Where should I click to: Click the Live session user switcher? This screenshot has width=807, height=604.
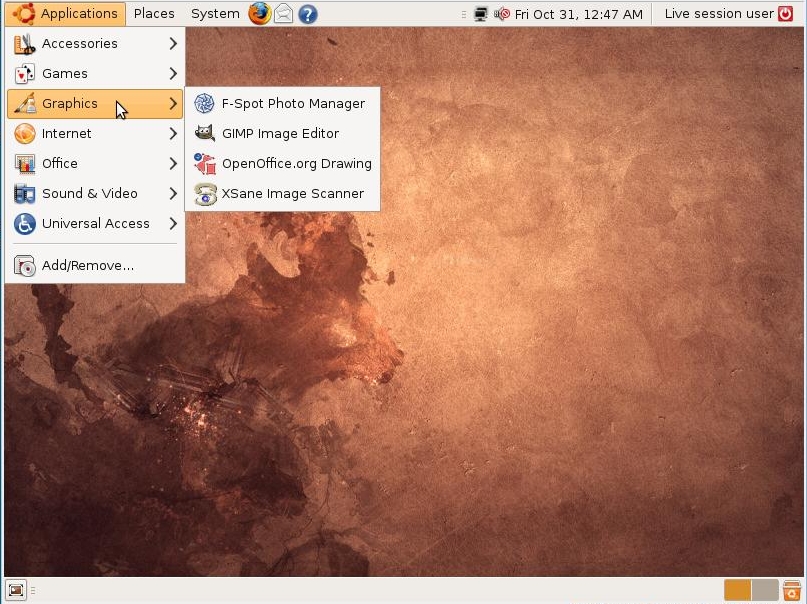[x=719, y=14]
